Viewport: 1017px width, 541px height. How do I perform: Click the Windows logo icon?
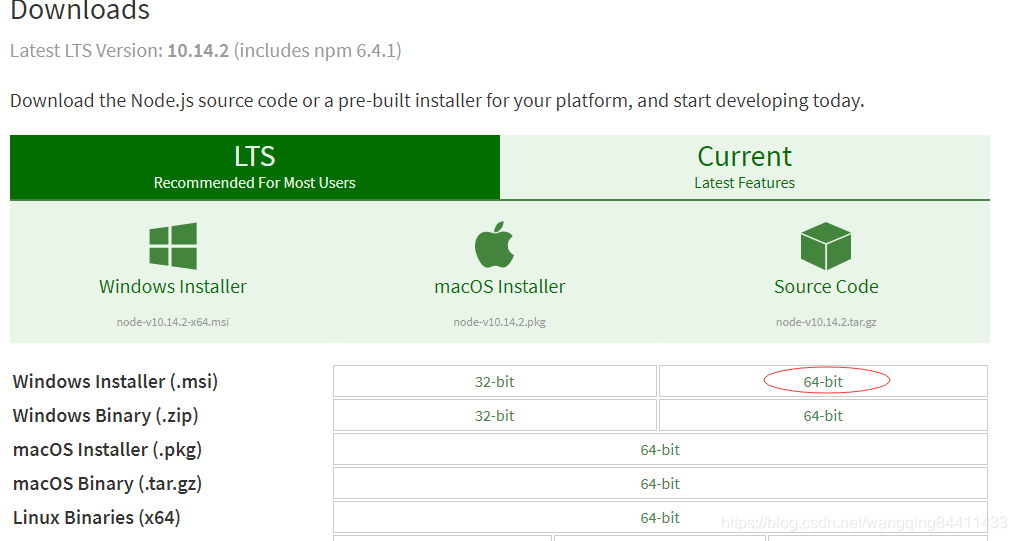coord(173,246)
